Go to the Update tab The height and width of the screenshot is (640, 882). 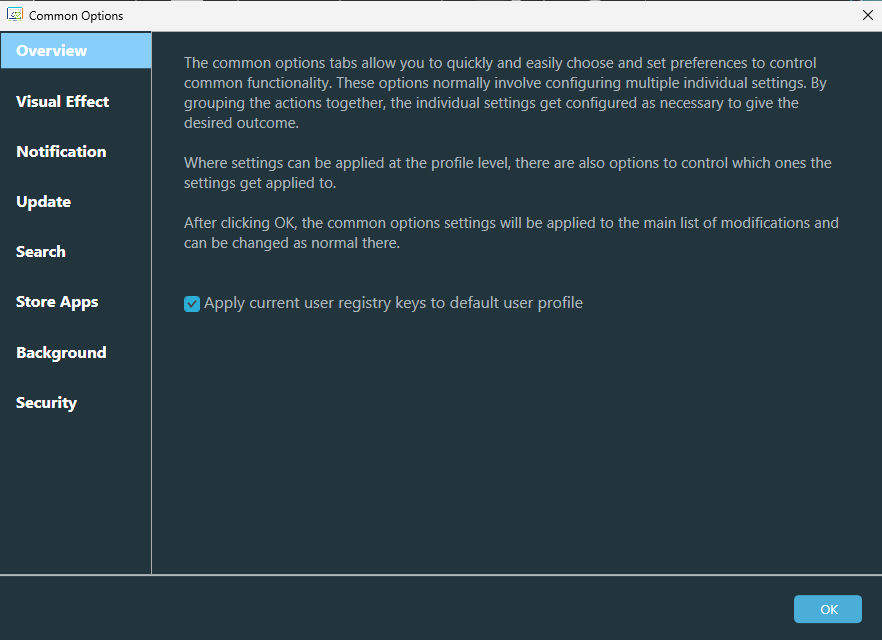tap(43, 202)
